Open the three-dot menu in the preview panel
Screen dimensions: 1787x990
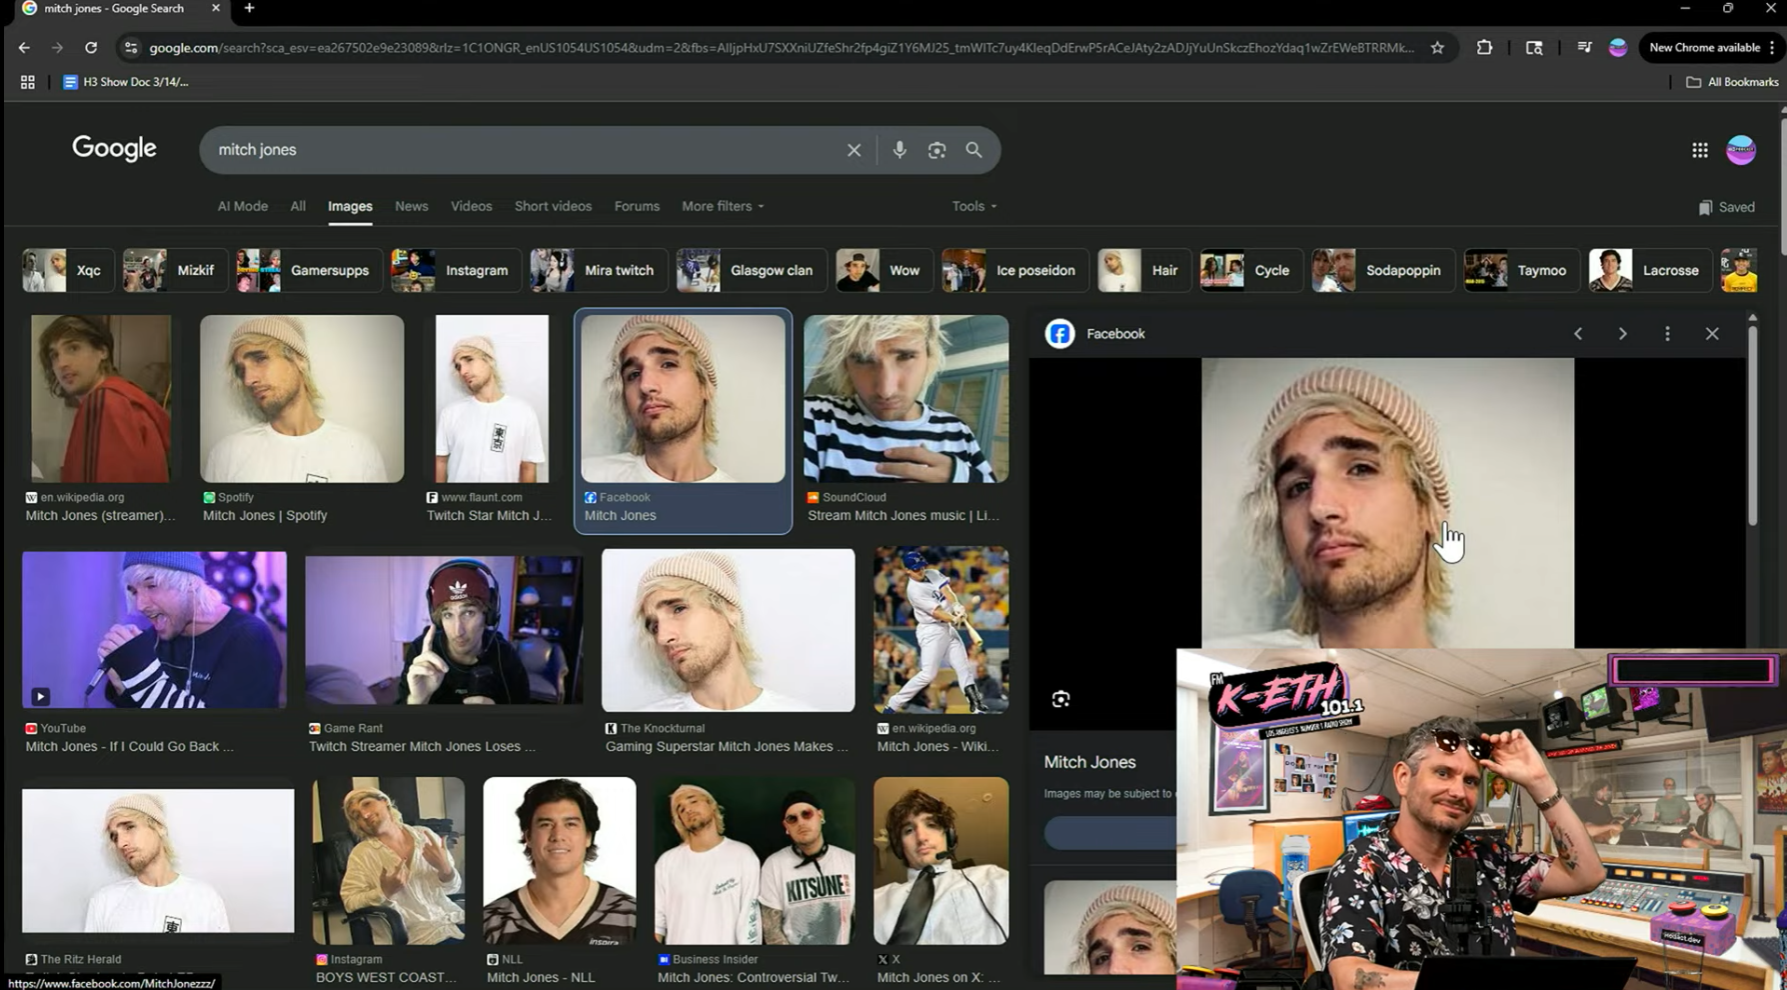(1667, 334)
